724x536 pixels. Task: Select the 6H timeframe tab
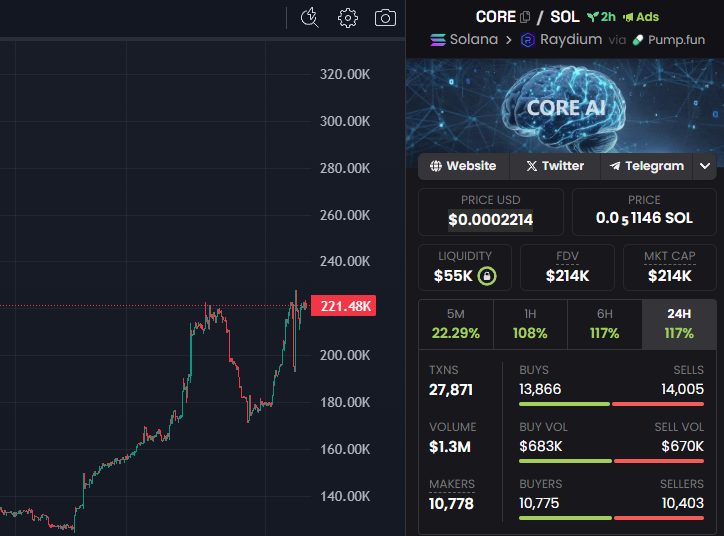(604, 324)
